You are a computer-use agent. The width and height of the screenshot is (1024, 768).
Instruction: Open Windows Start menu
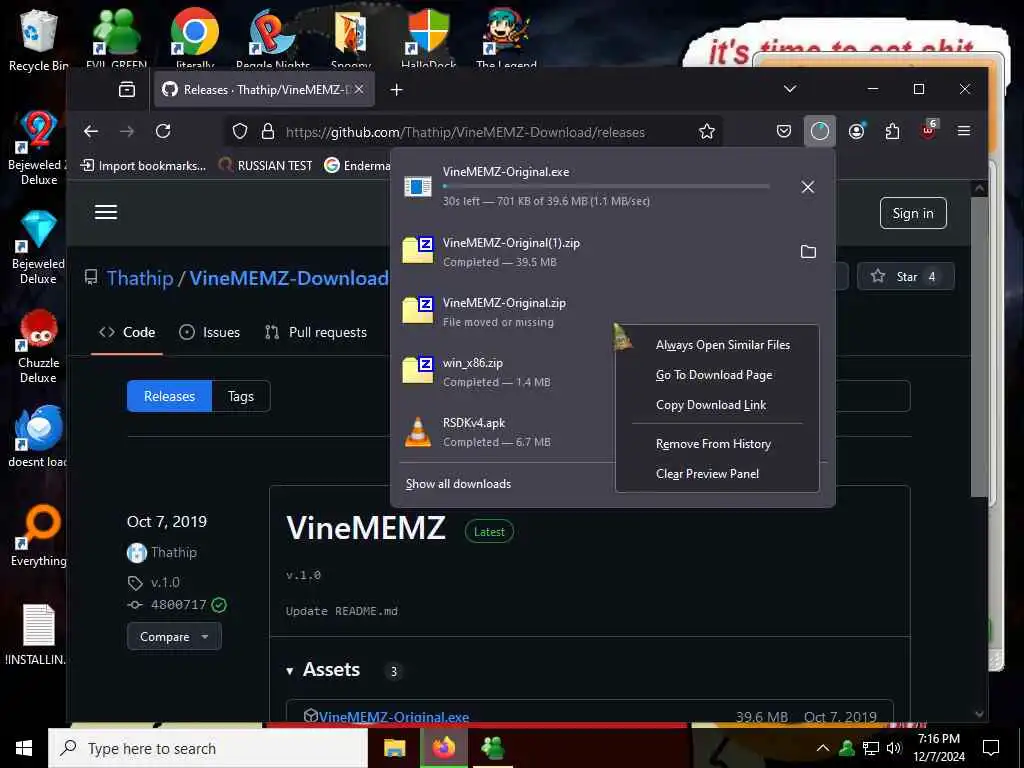coord(24,748)
